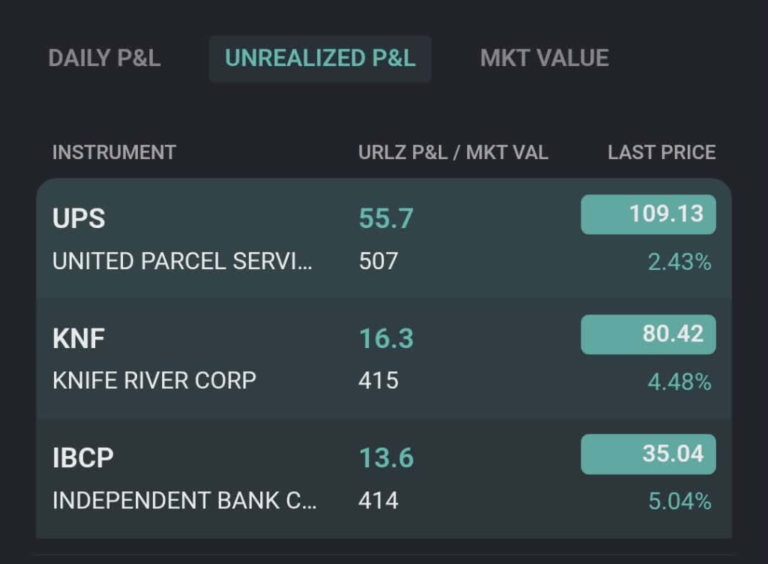Click UPS last price badge 109.13
Viewport: 768px width, 564px height.
pyautogui.click(x=648, y=214)
